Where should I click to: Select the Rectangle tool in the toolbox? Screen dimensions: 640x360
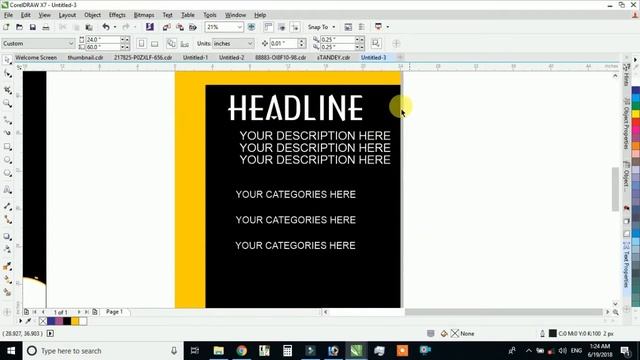(x=7, y=147)
